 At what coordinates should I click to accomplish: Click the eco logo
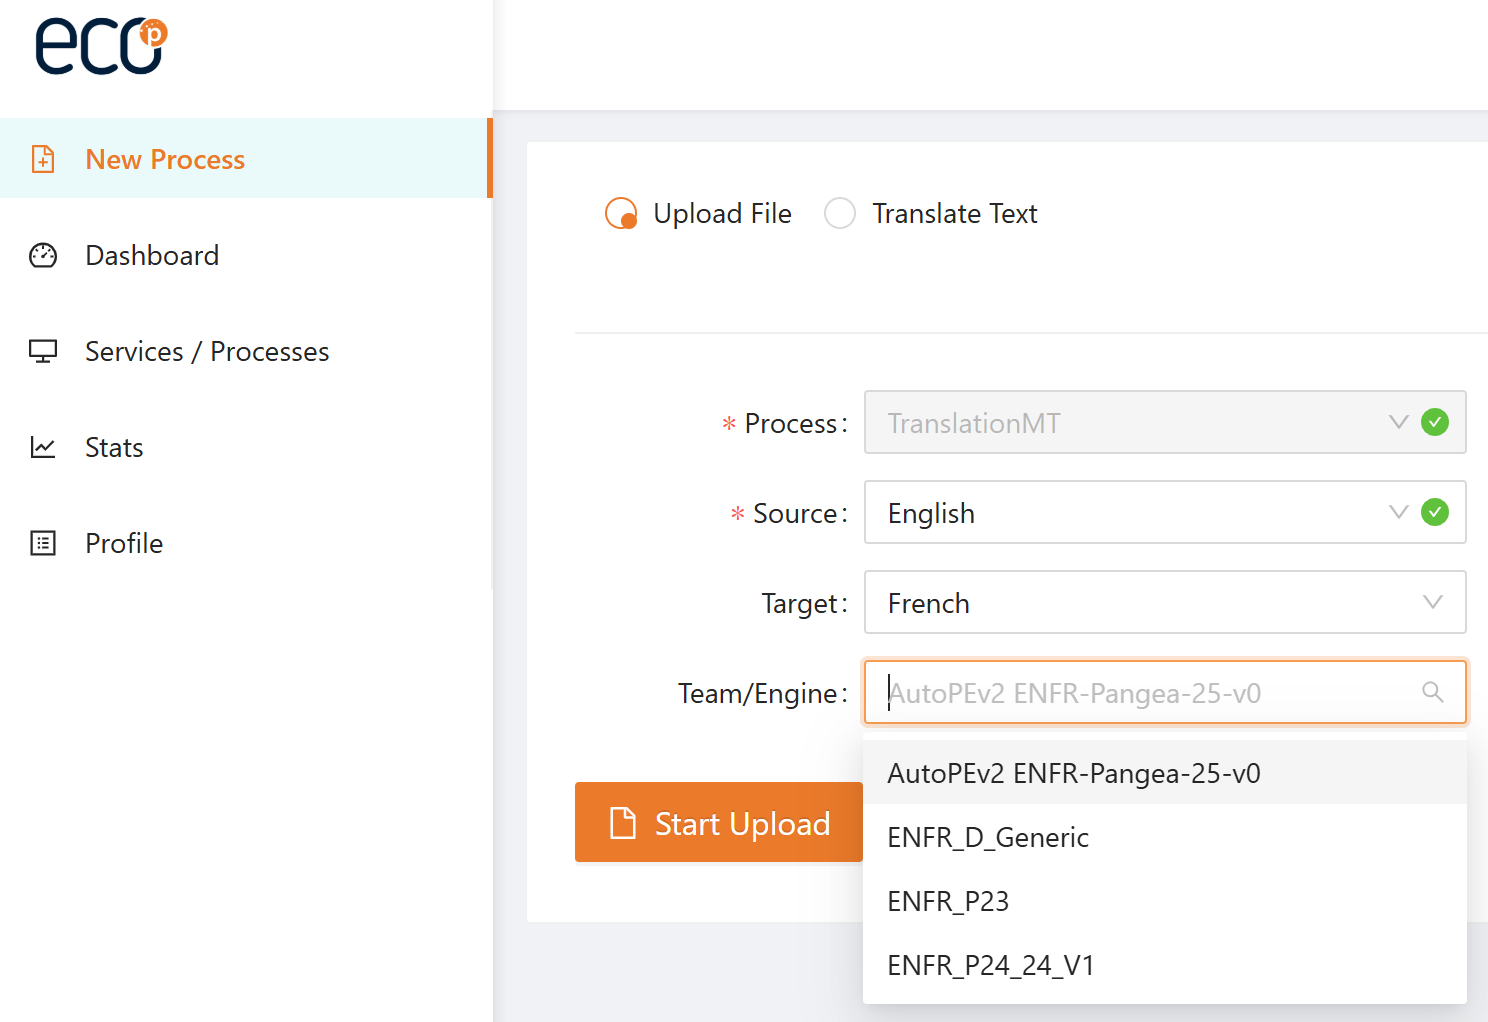[x=100, y=47]
